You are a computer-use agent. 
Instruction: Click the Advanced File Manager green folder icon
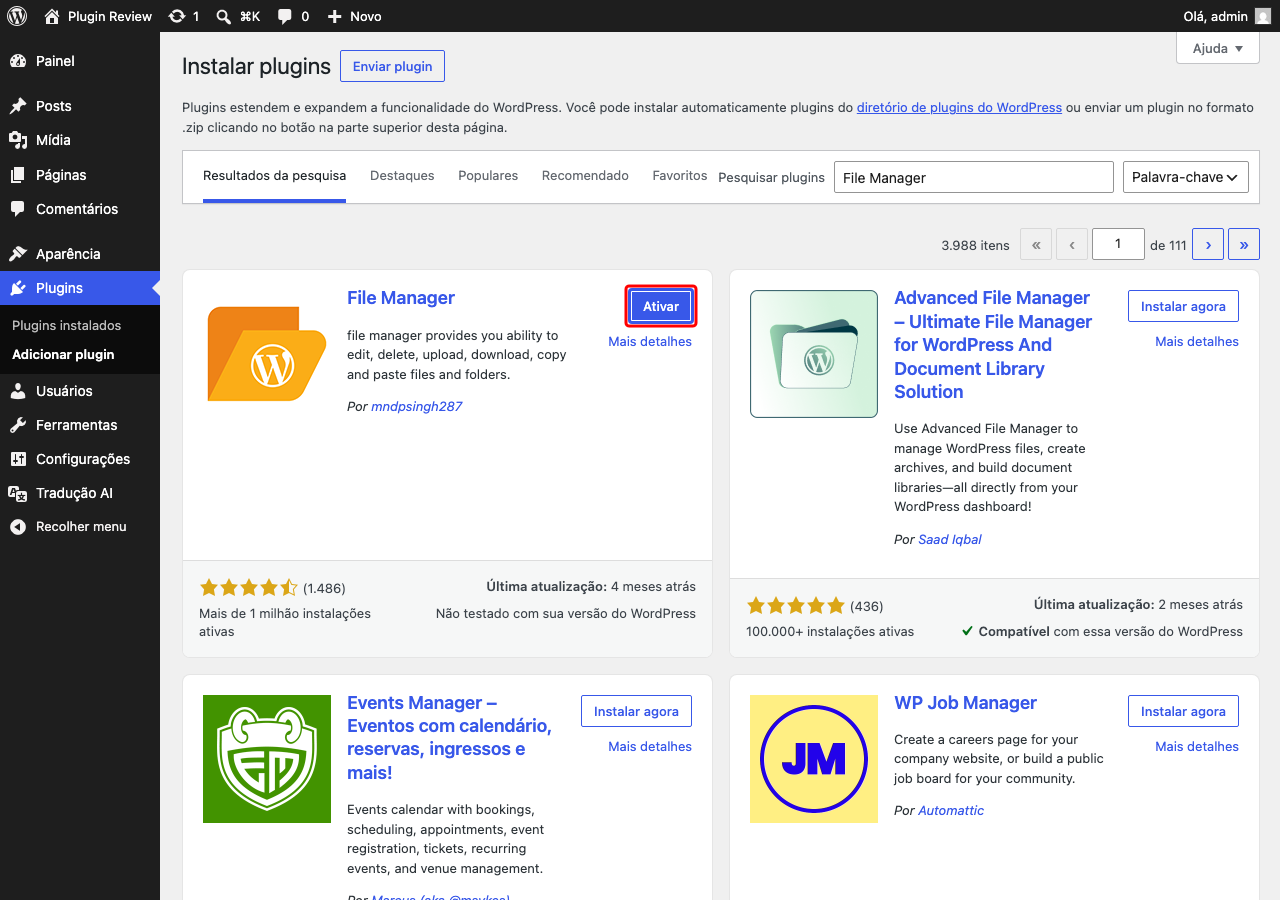click(x=814, y=354)
